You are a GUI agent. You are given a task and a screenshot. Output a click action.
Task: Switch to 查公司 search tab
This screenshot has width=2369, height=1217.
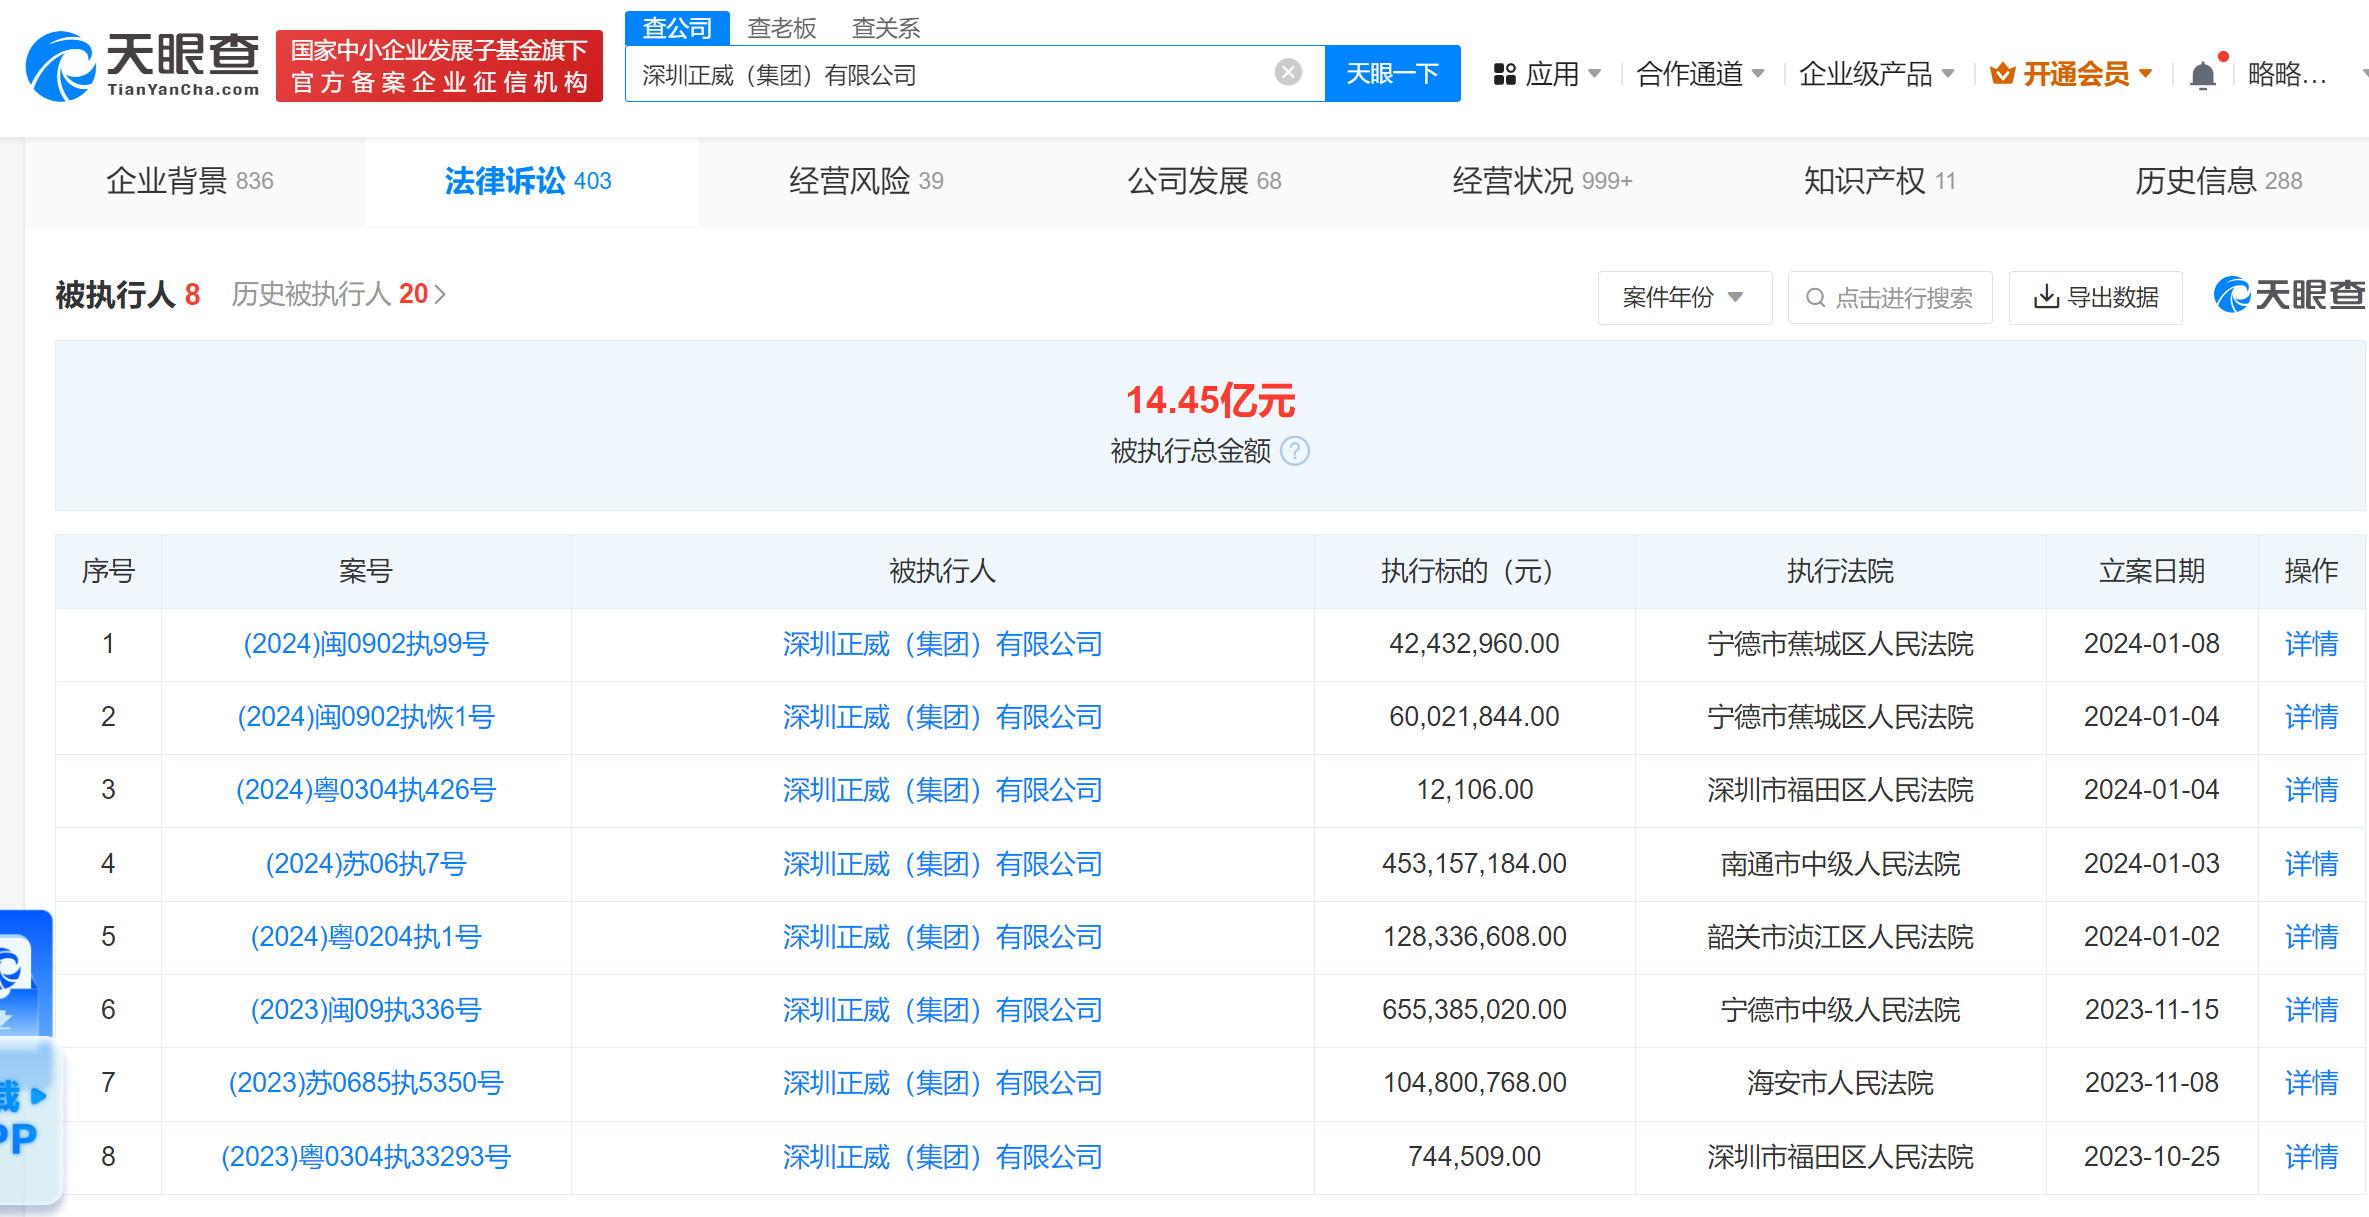pos(677,27)
